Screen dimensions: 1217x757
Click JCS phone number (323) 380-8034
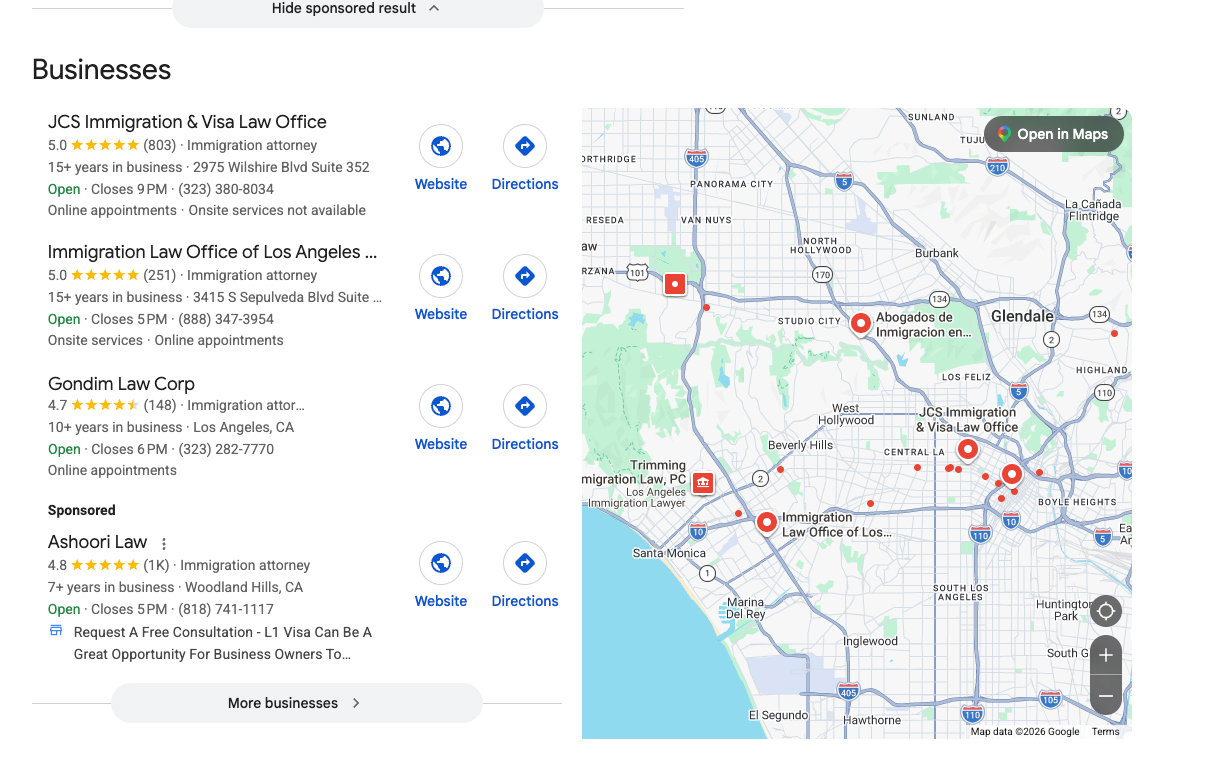click(226, 189)
